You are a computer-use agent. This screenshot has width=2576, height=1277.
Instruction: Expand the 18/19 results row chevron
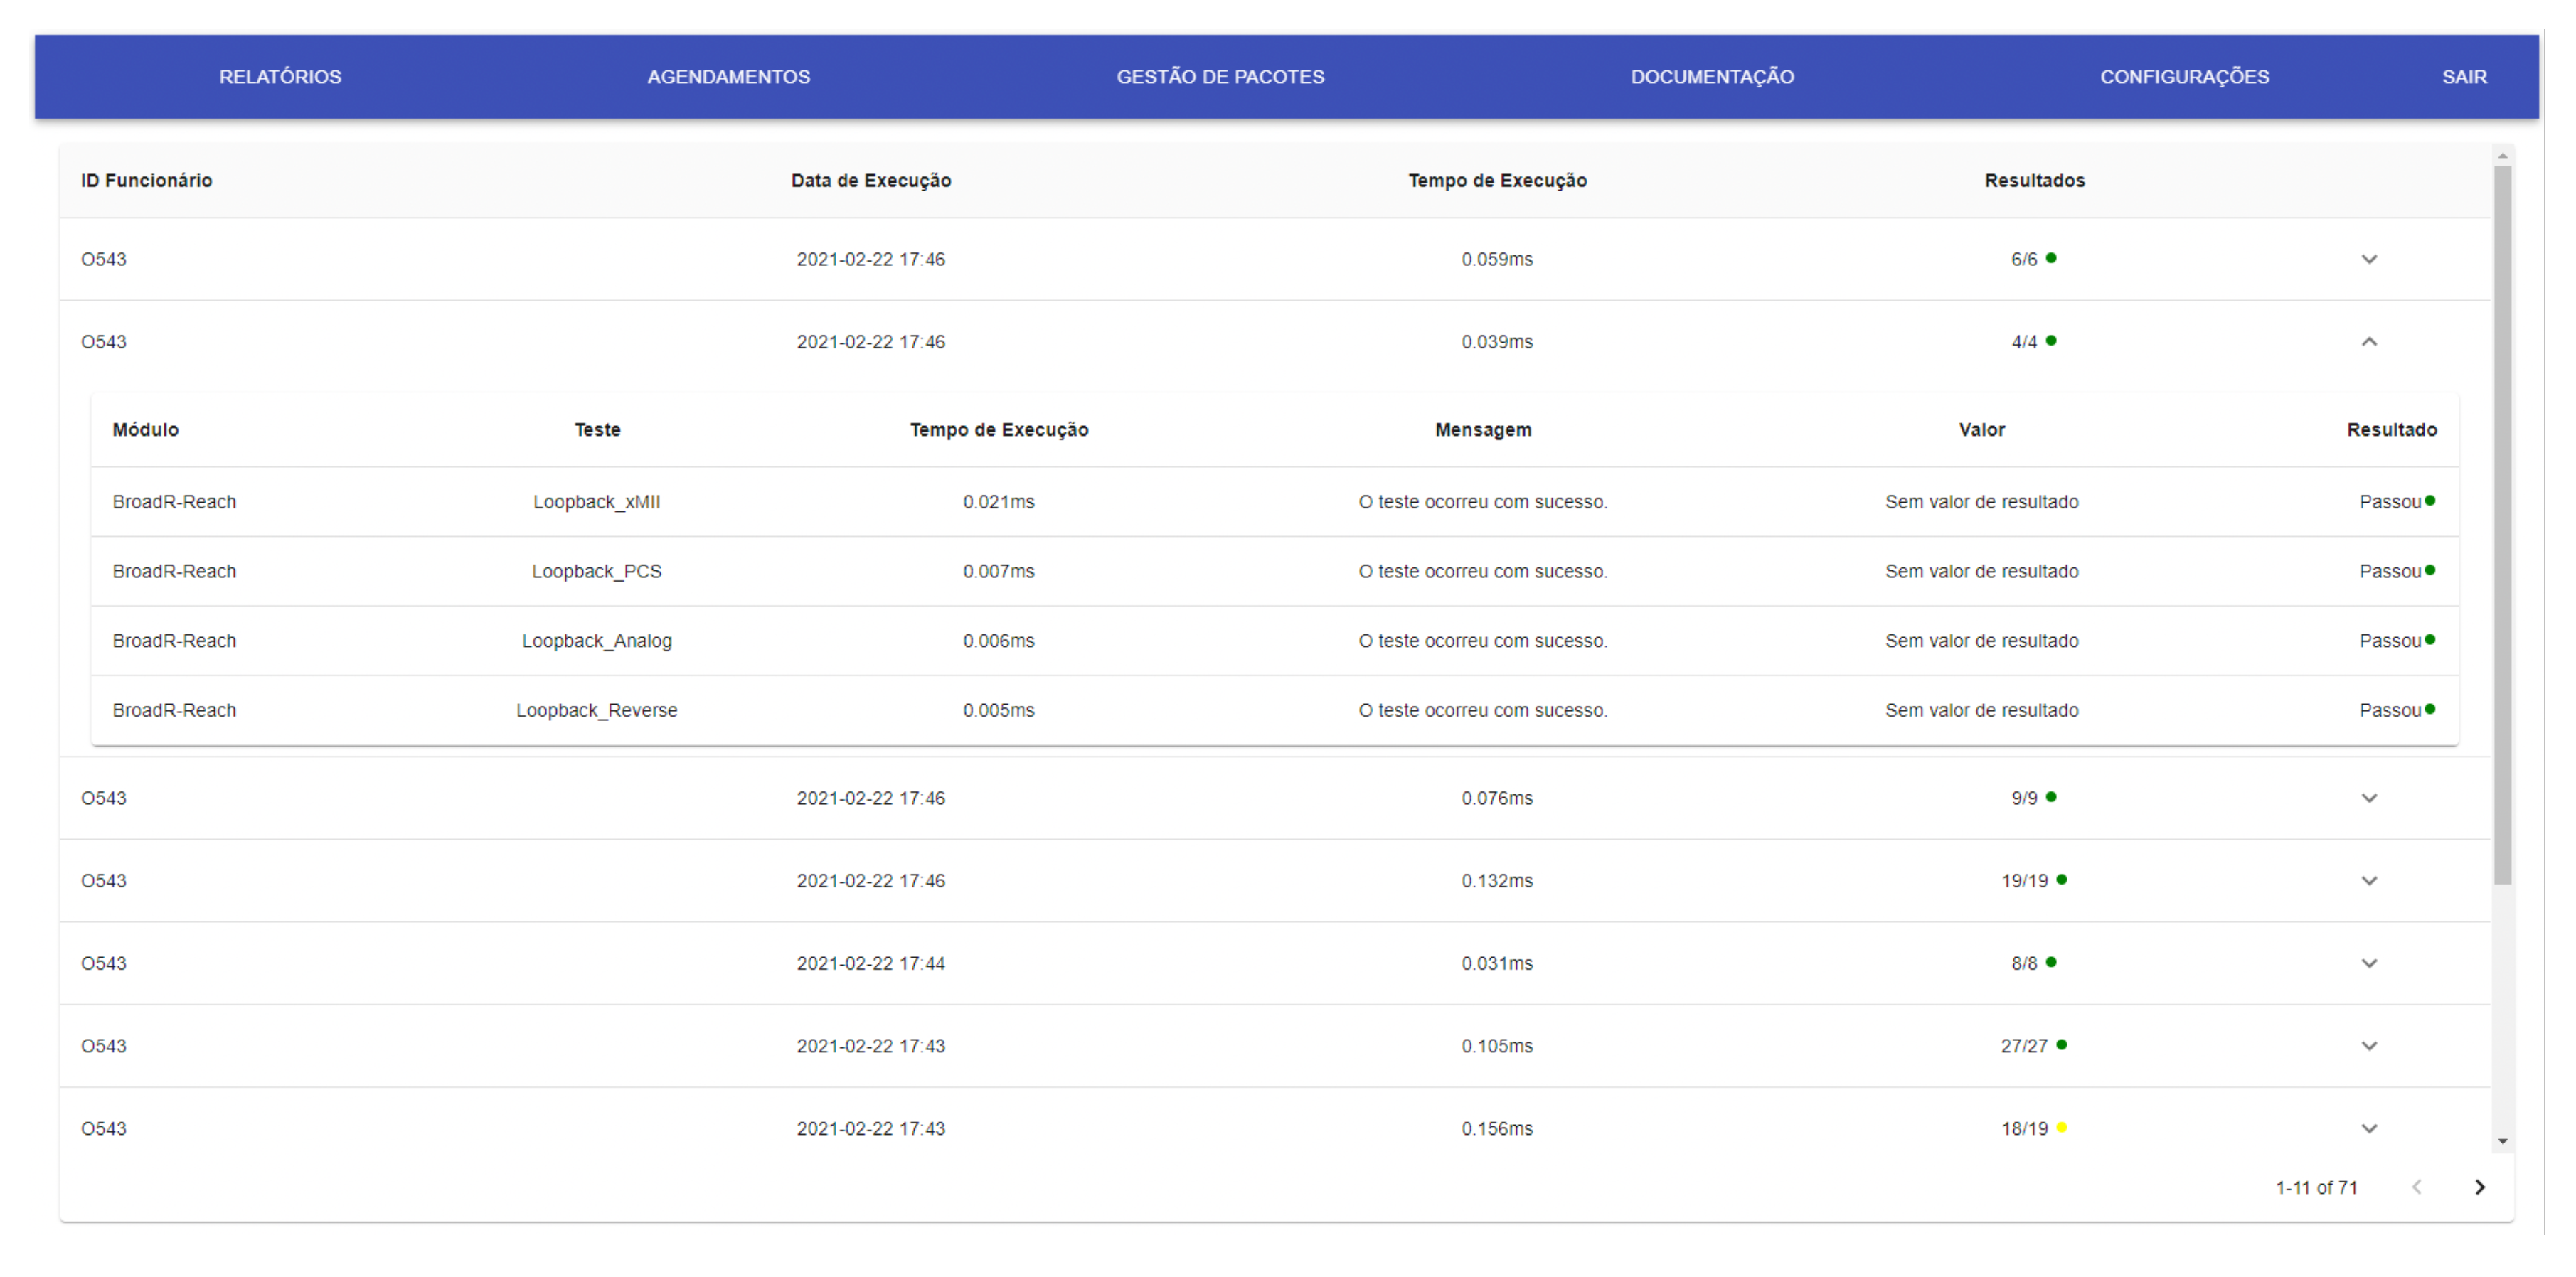point(2368,1129)
